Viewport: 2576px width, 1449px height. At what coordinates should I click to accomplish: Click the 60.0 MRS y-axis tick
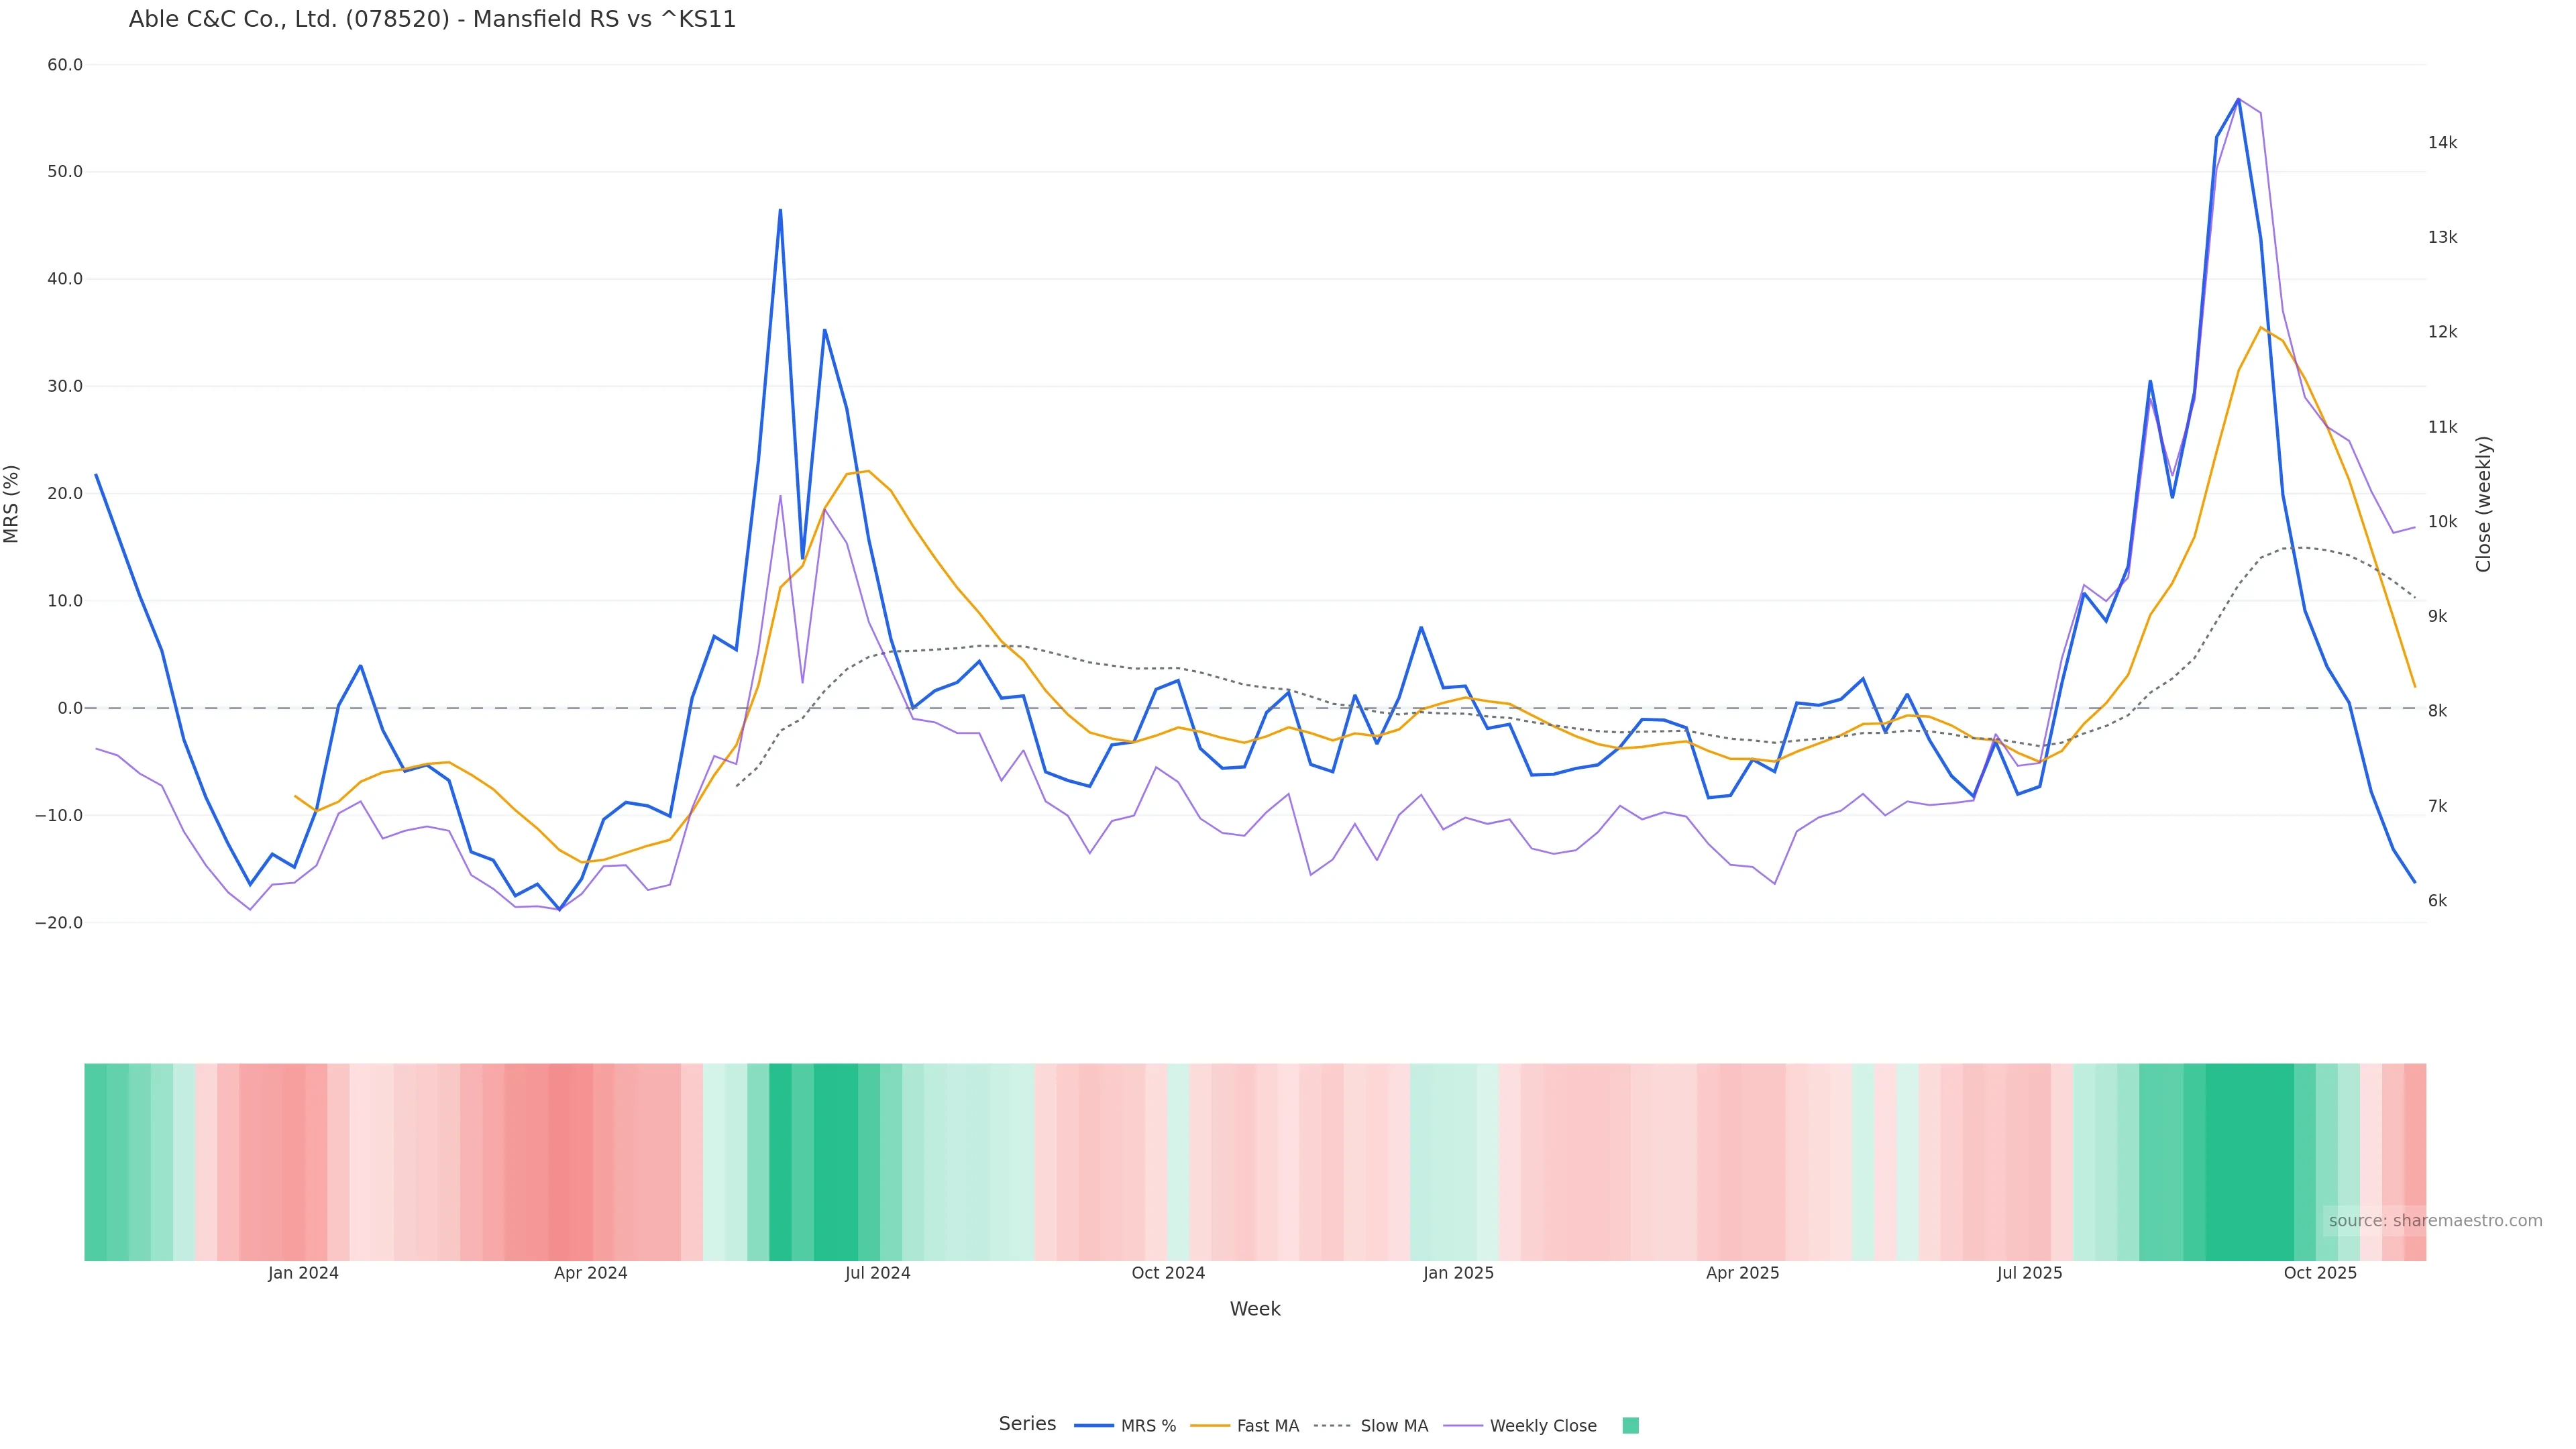click(x=65, y=65)
